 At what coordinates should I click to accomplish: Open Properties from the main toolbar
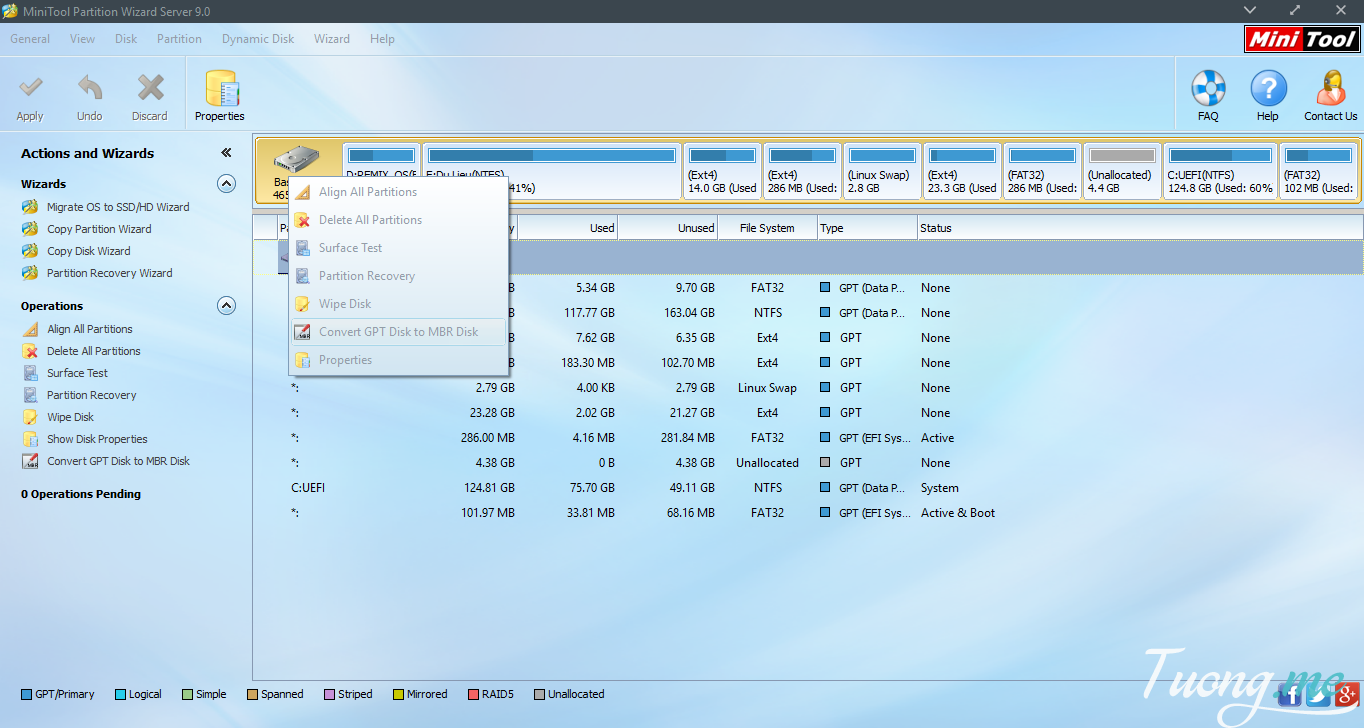point(220,89)
